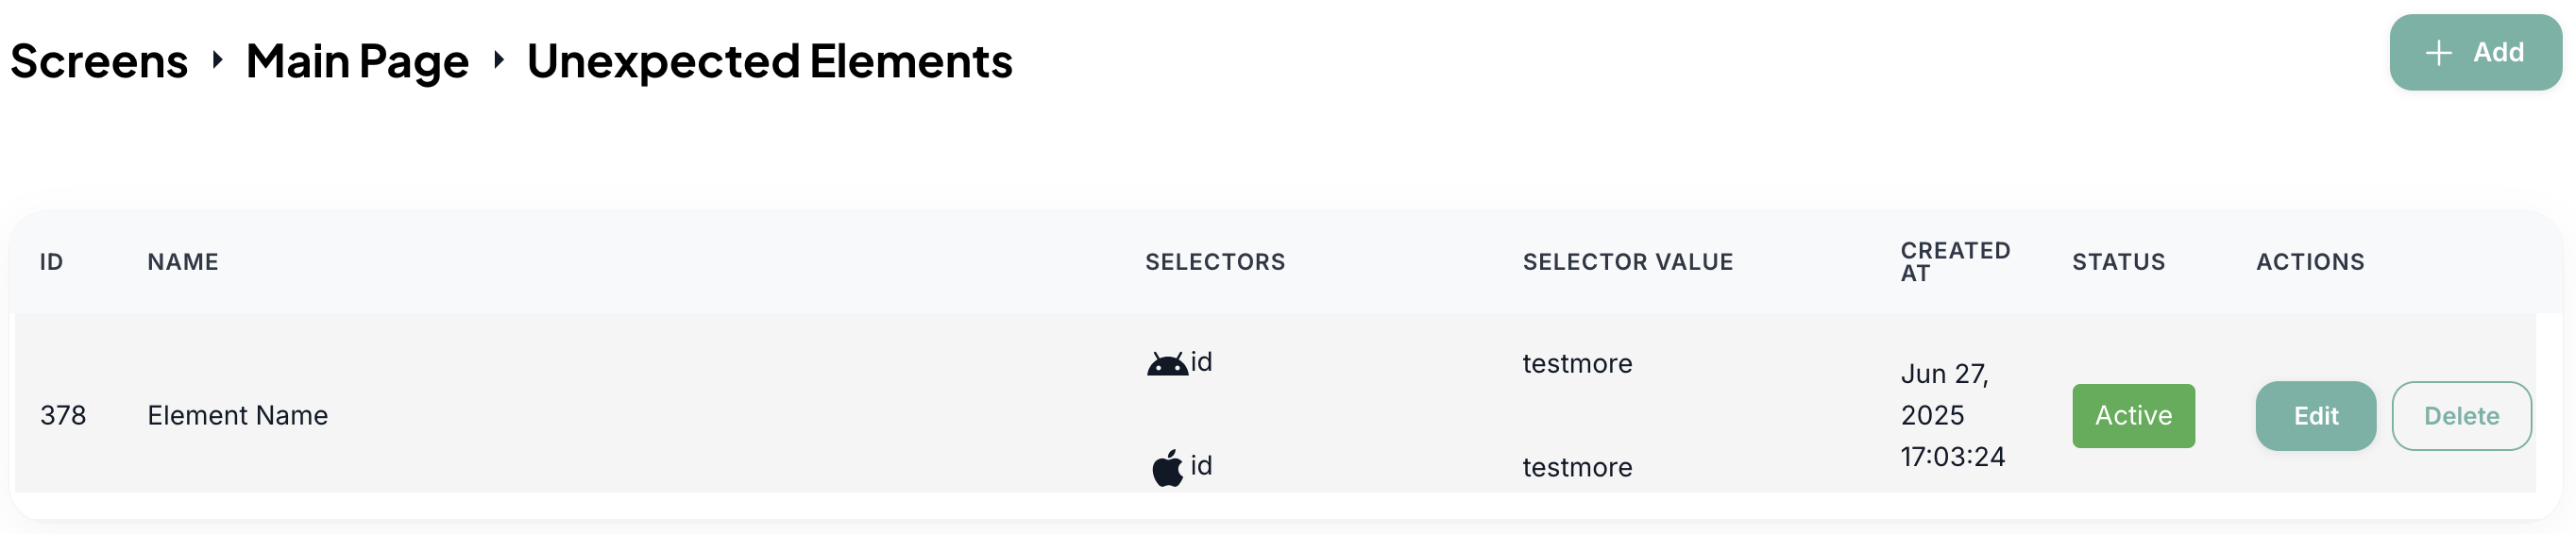This screenshot has height=534, width=2576.
Task: Click the Android robot selector icon
Action: click(1166, 363)
